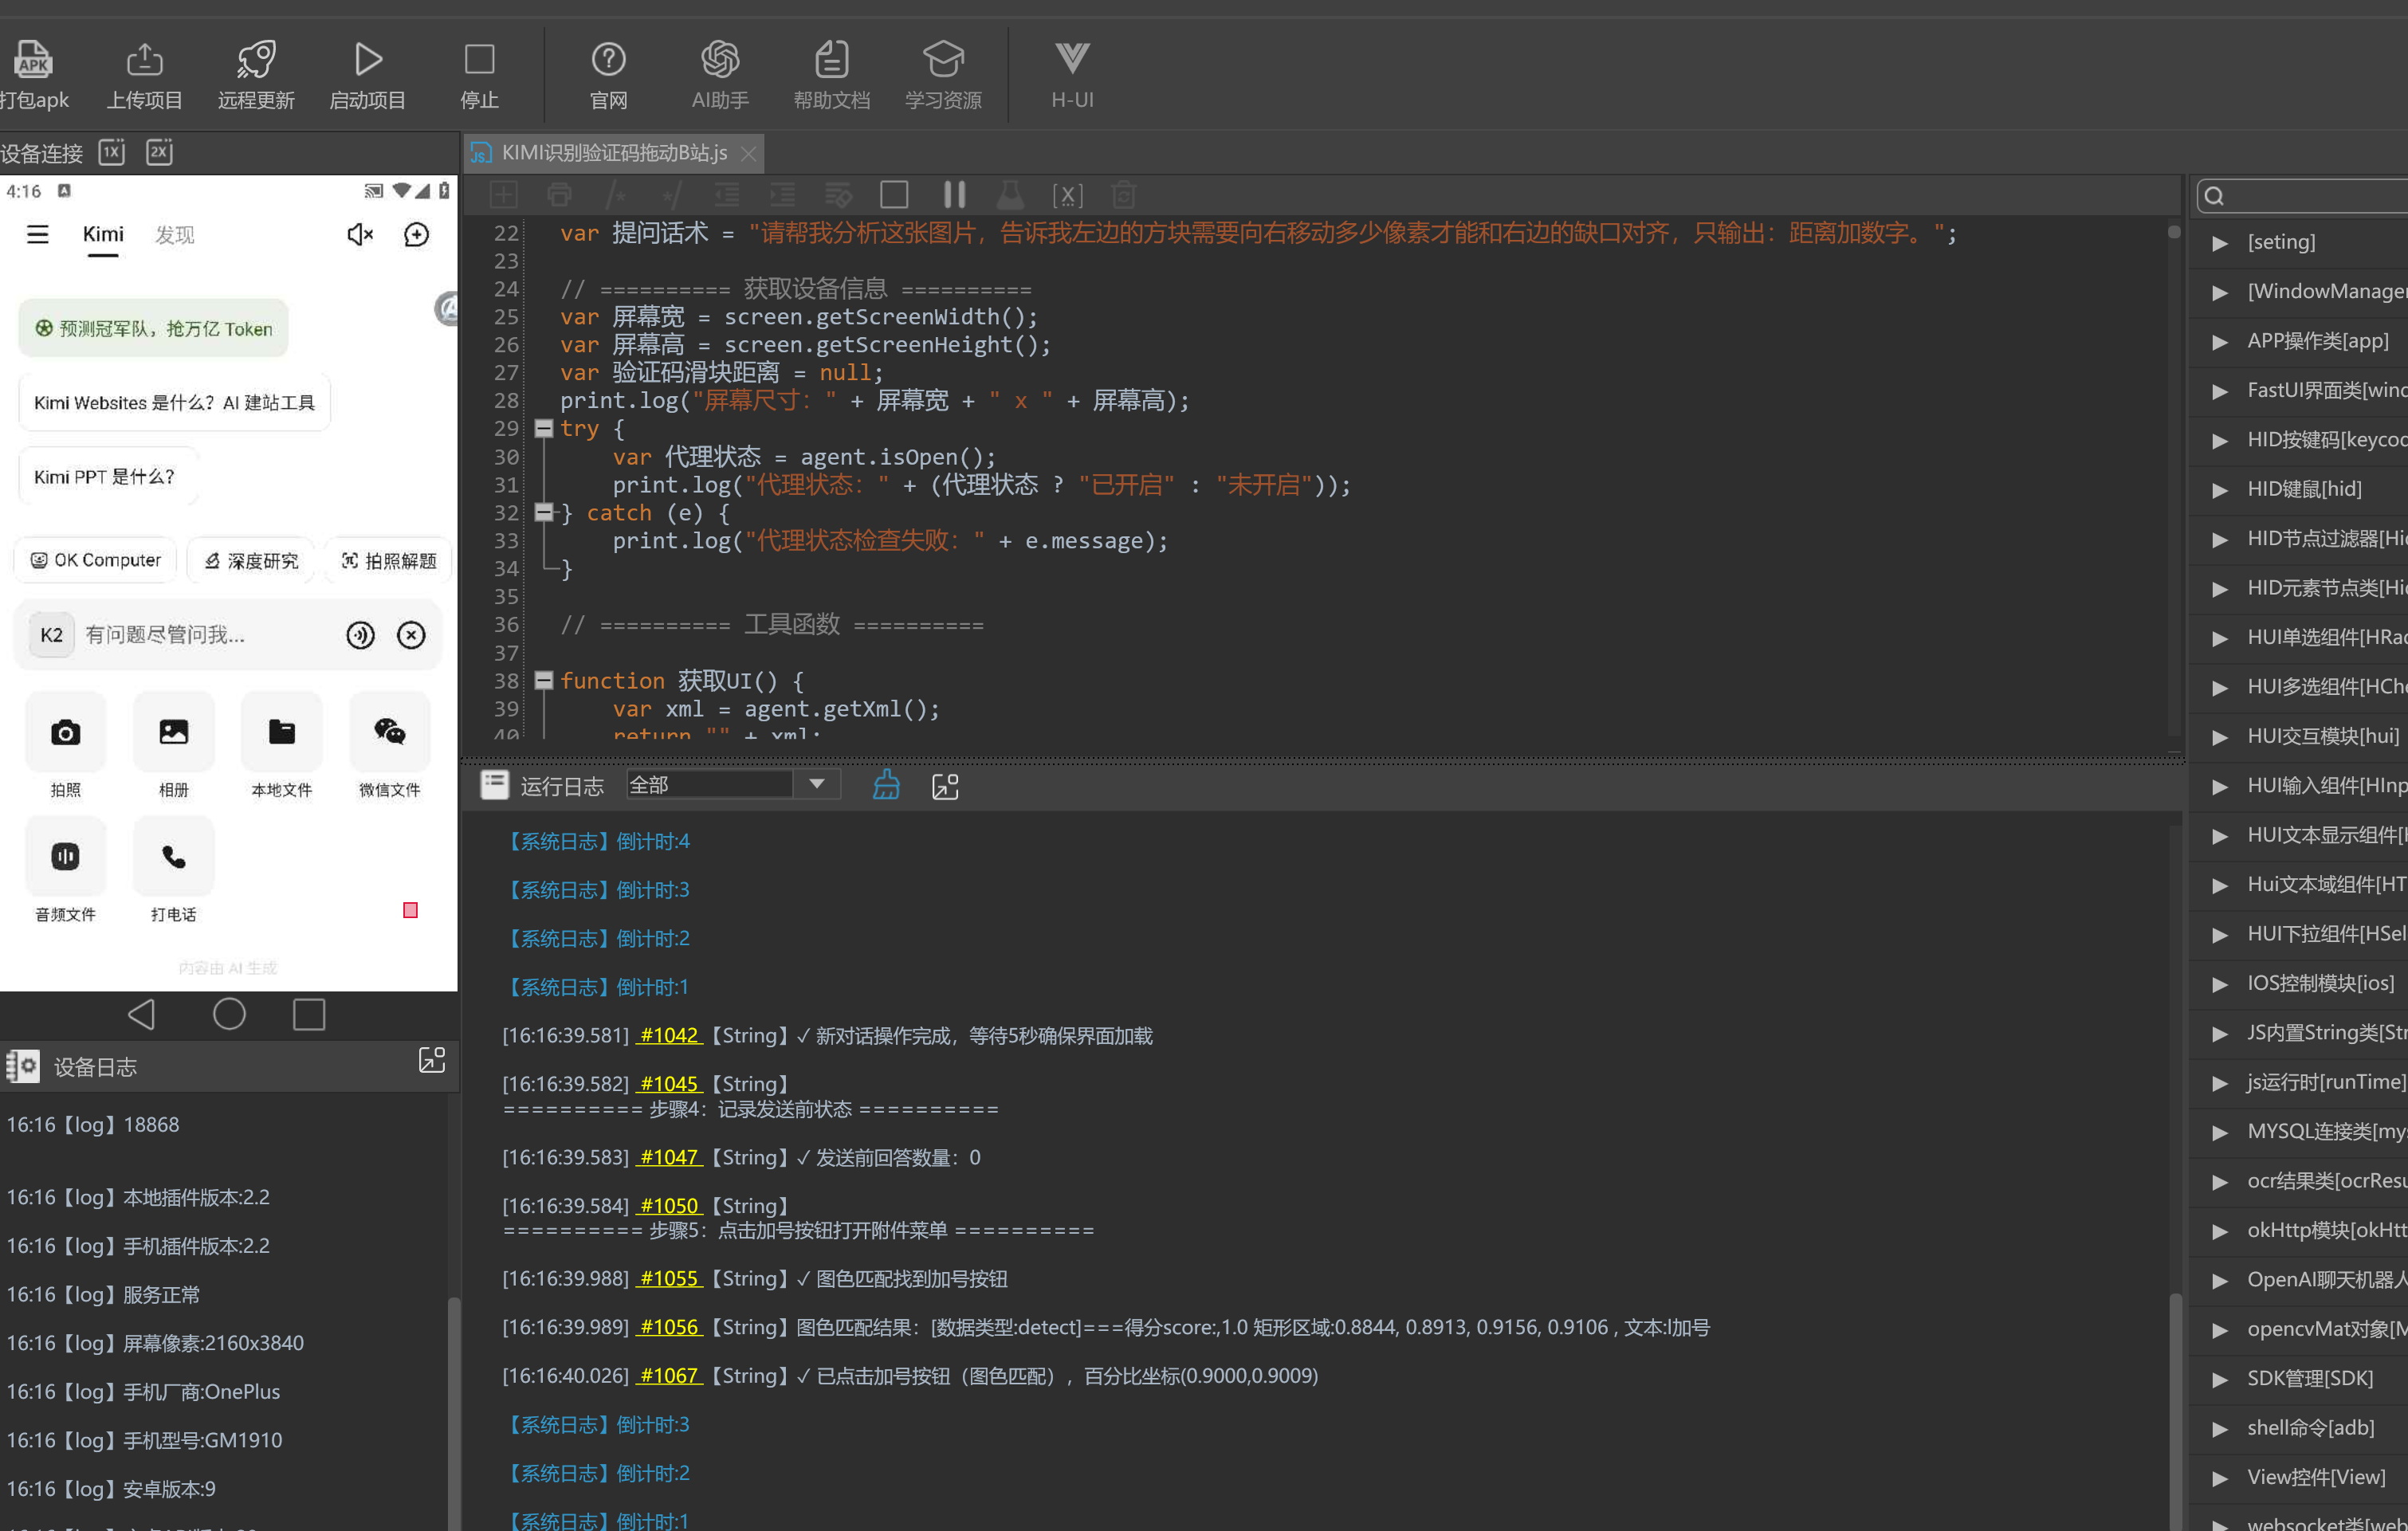Click the trash refresh icon in editor
Screen dimensions: 2408x1531
click(x=1123, y=194)
